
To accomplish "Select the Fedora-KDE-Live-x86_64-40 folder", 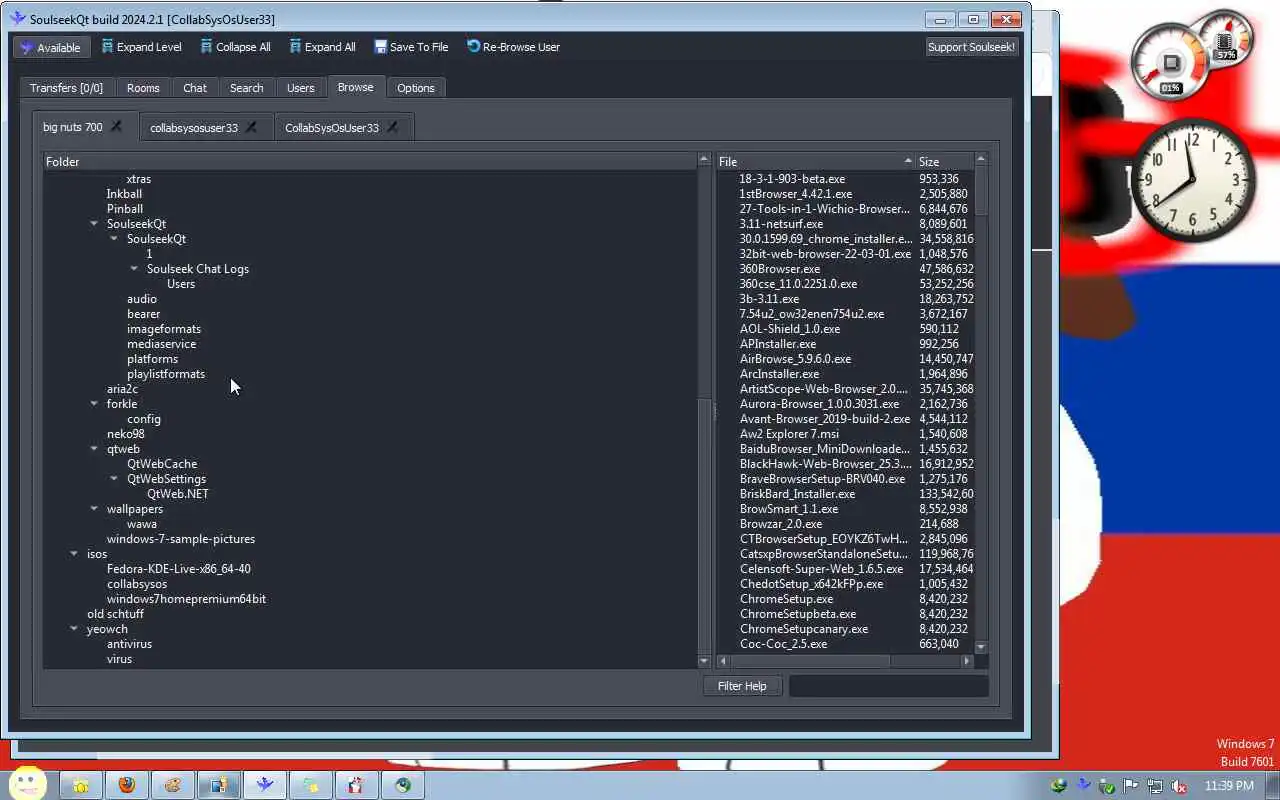I will [x=179, y=569].
